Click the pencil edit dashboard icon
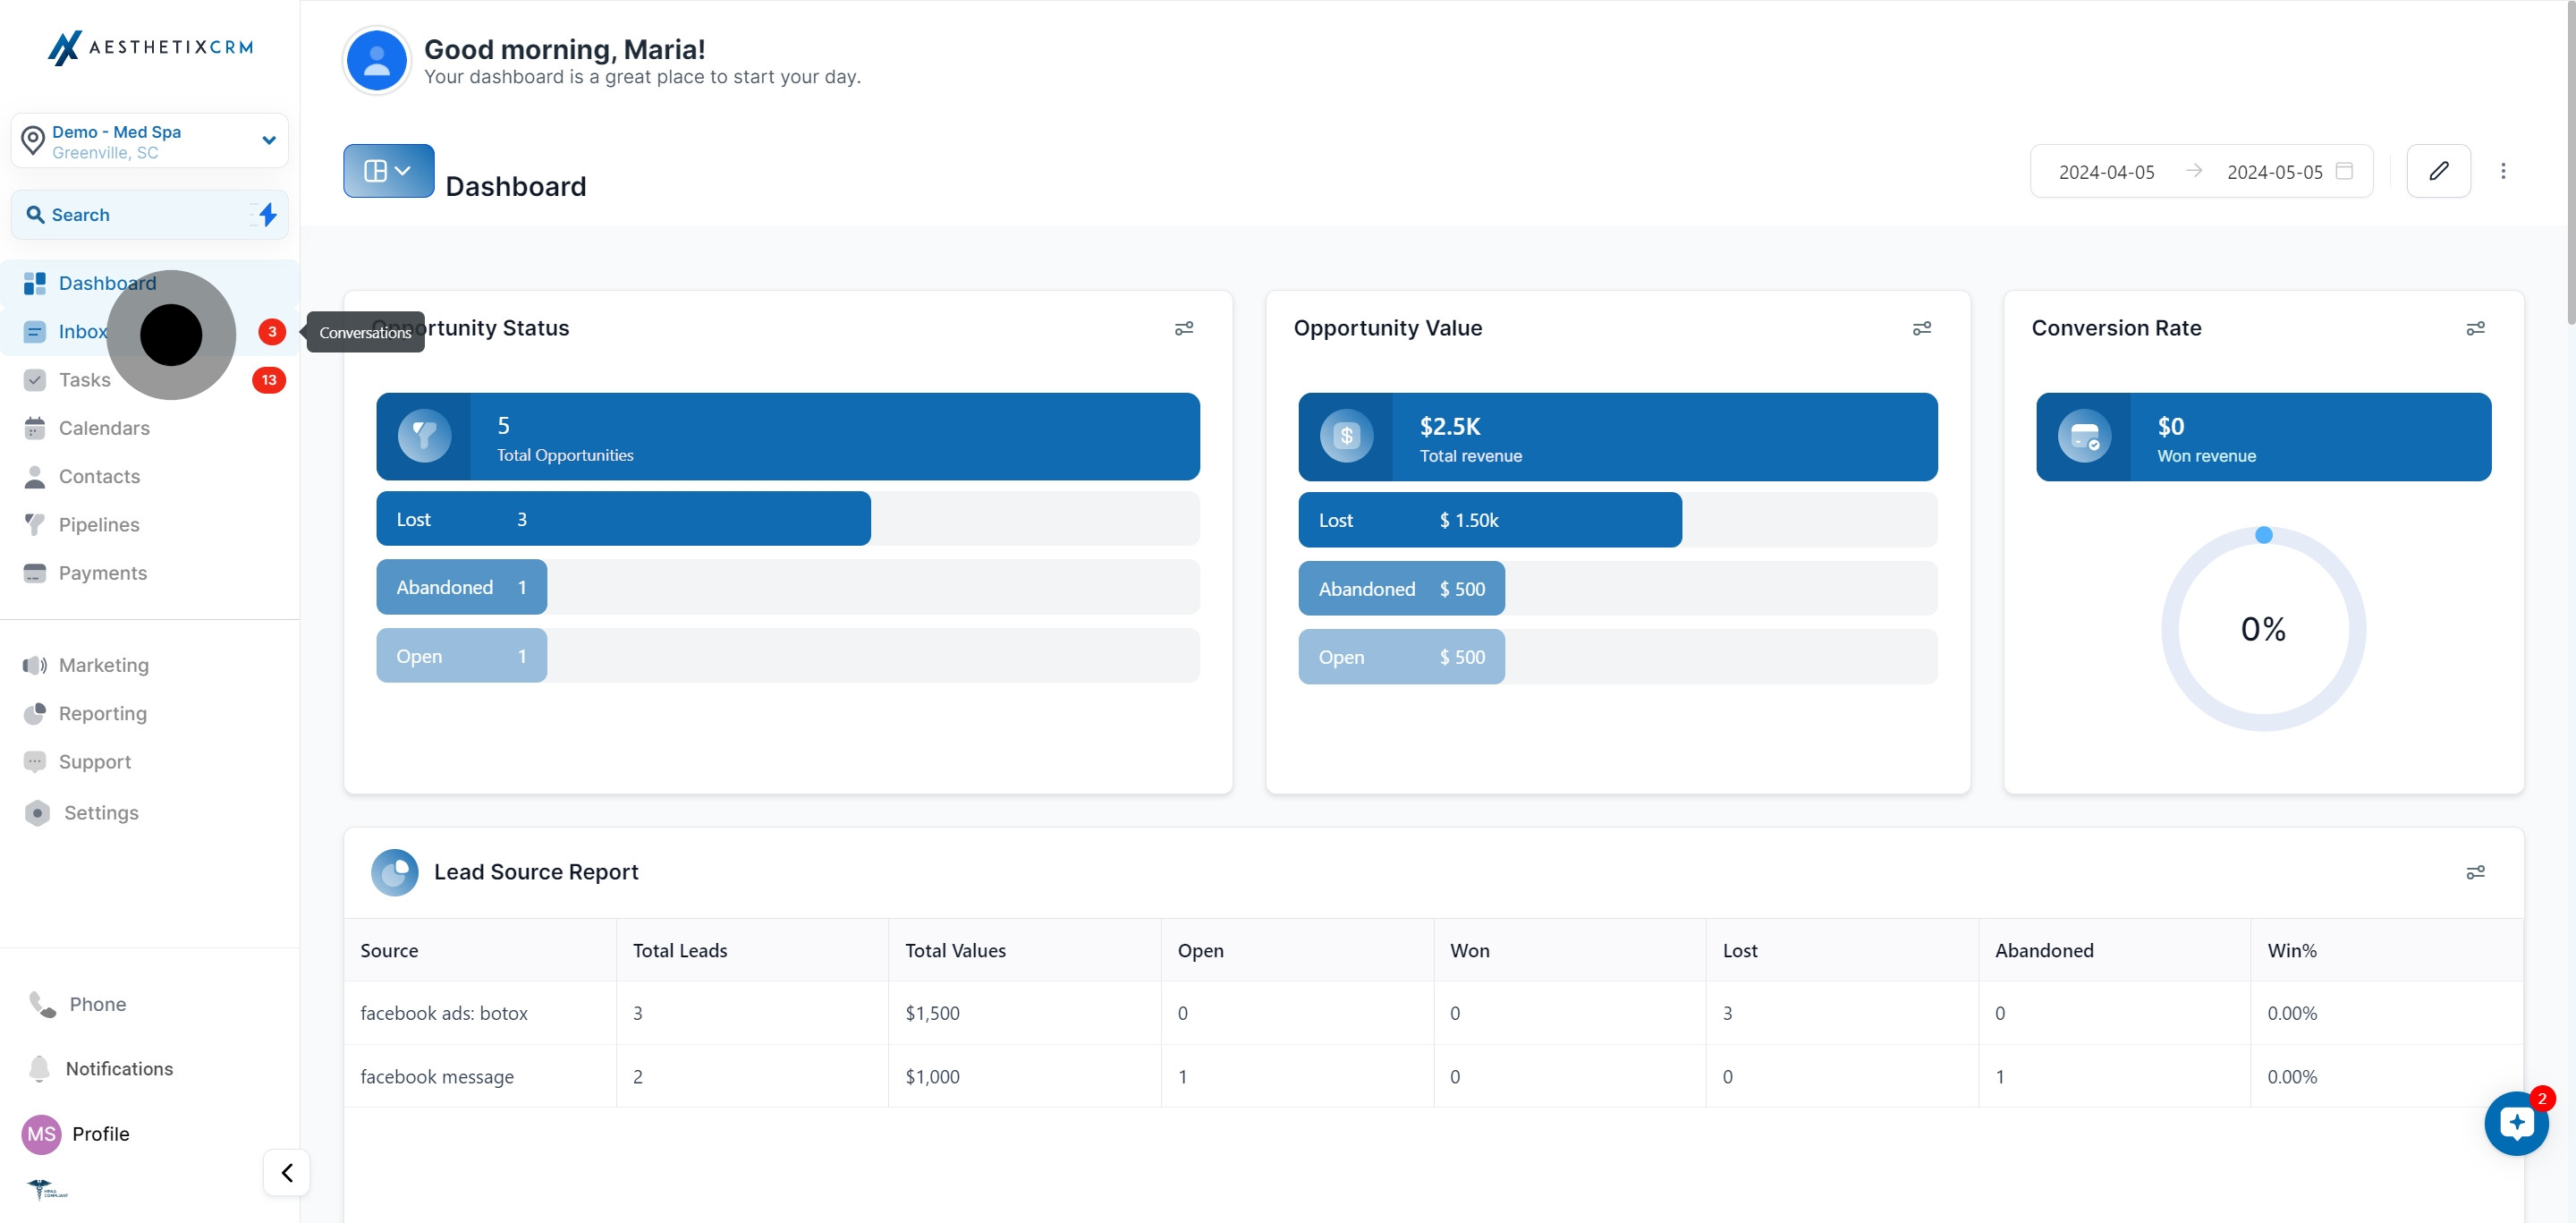The width and height of the screenshot is (2576, 1223). click(x=2438, y=171)
